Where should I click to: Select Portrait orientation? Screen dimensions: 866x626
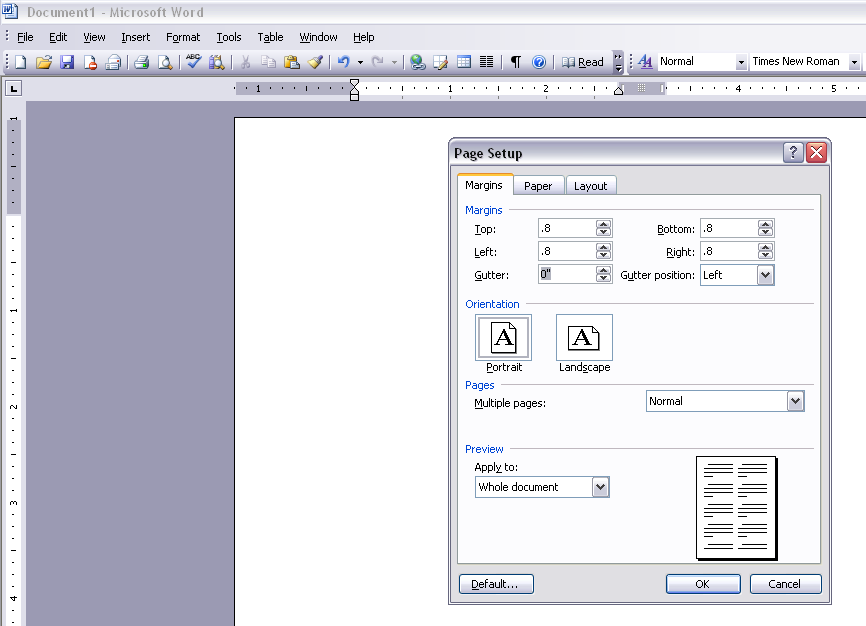click(503, 338)
